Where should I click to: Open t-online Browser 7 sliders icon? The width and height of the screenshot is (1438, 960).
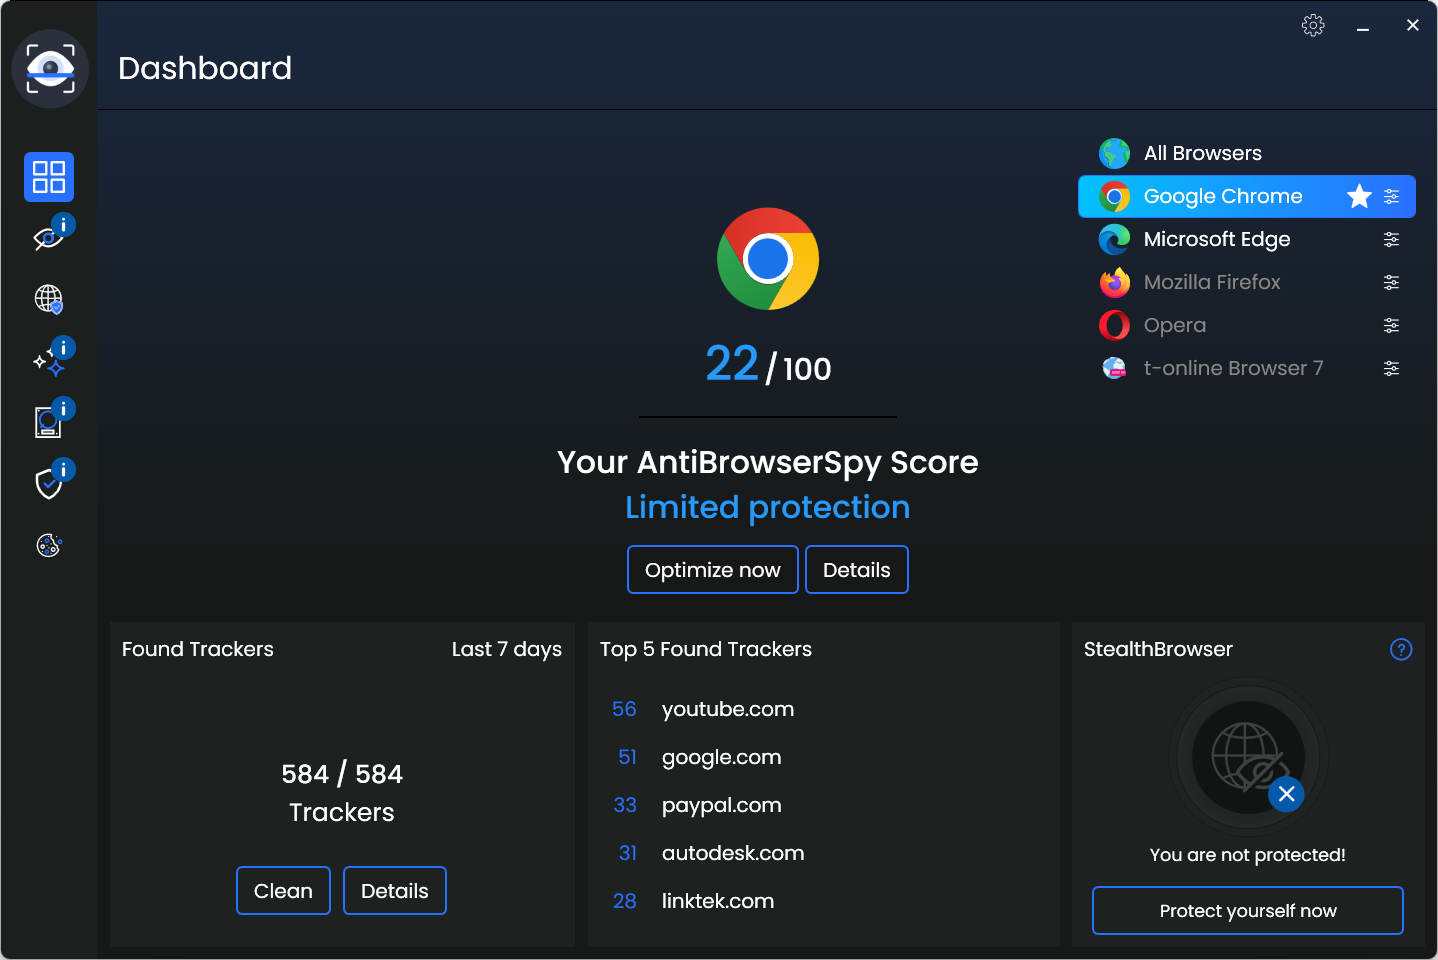click(1391, 368)
